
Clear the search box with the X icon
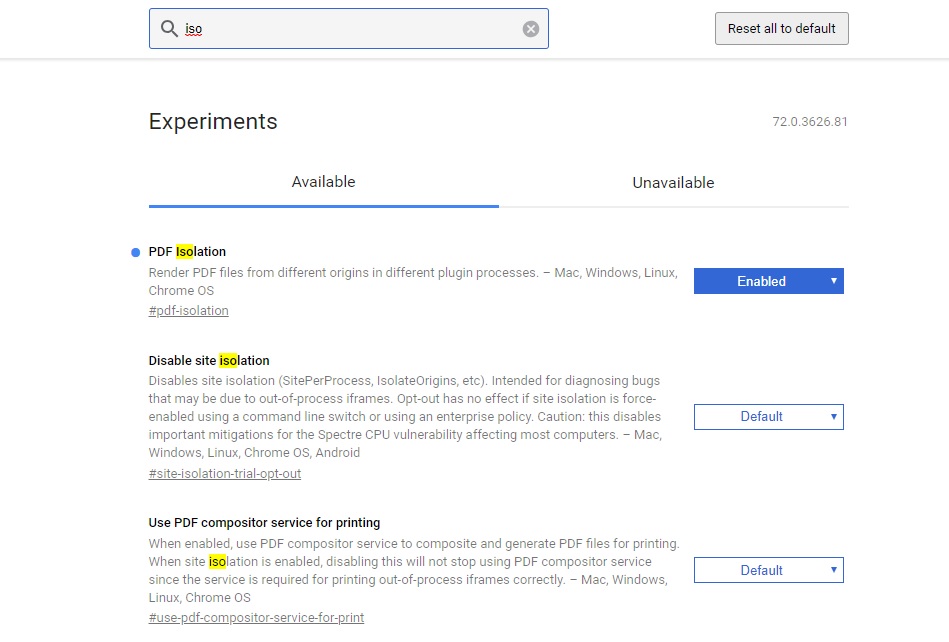click(x=531, y=29)
